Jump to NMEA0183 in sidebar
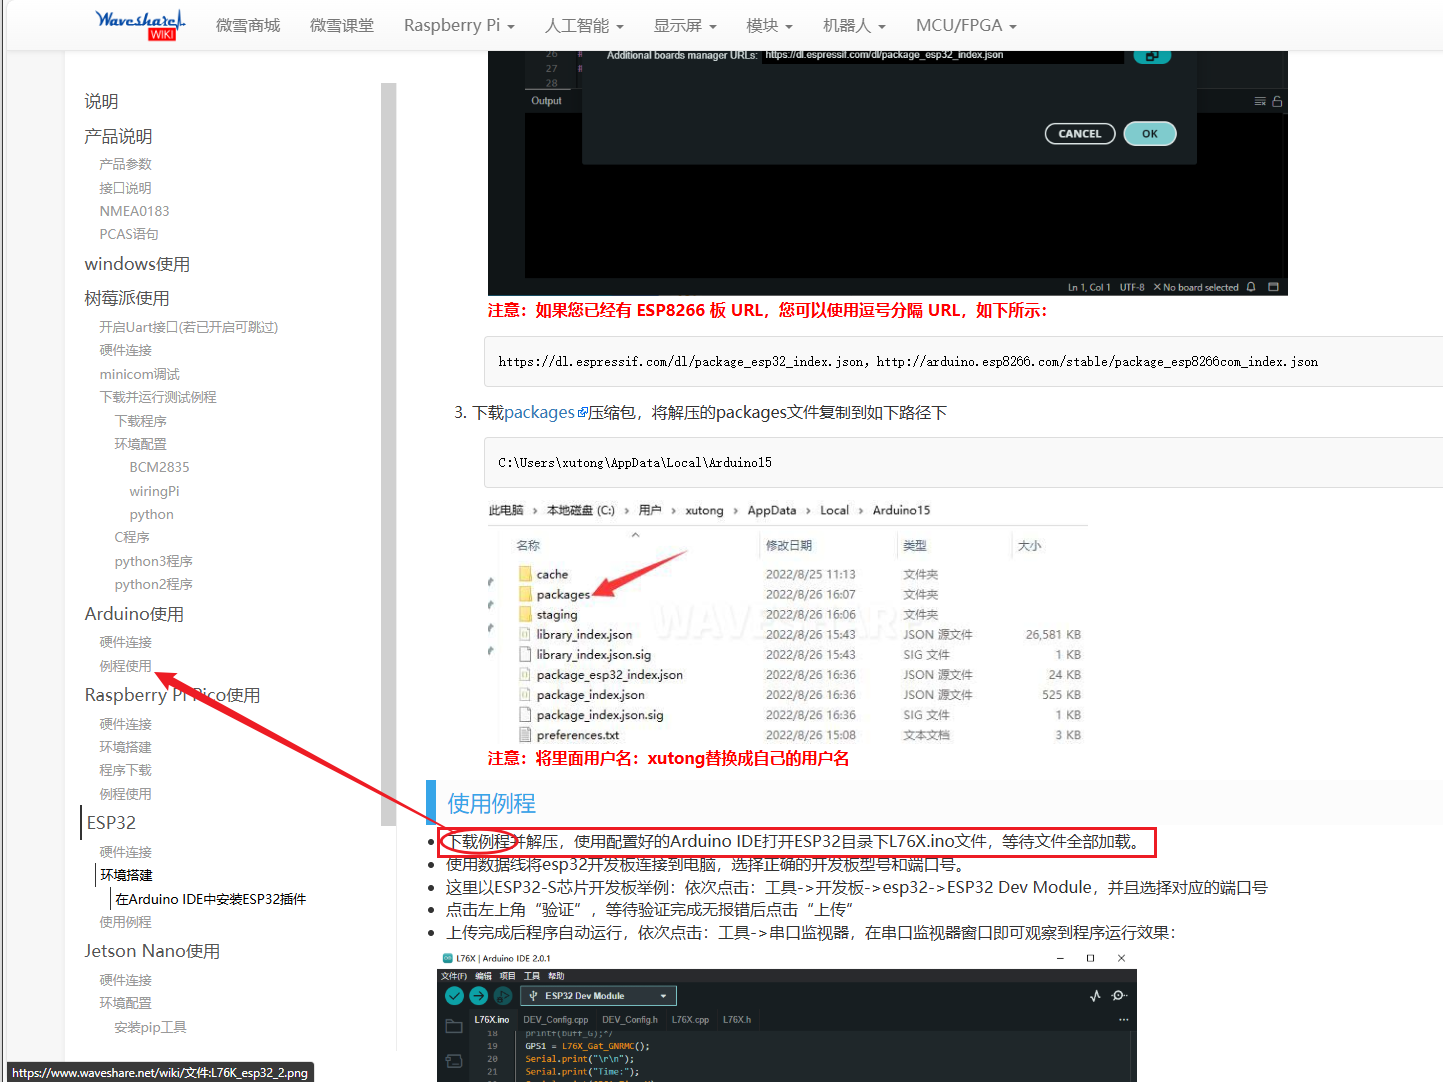1443x1082 pixels. pyautogui.click(x=134, y=211)
